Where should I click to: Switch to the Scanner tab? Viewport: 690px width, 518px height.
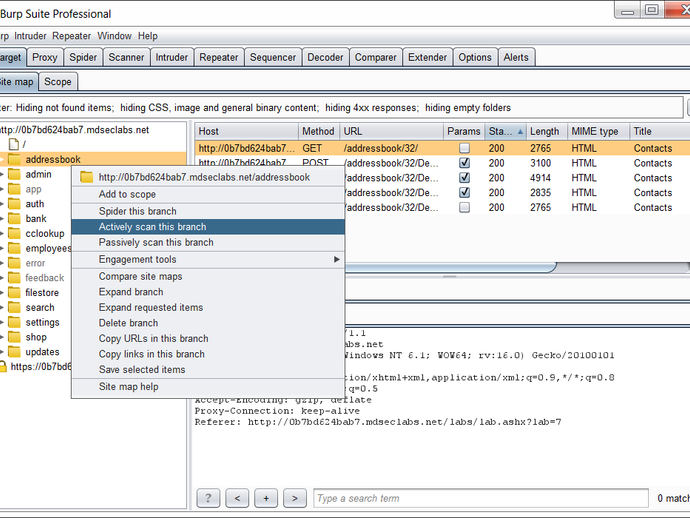[x=126, y=57]
